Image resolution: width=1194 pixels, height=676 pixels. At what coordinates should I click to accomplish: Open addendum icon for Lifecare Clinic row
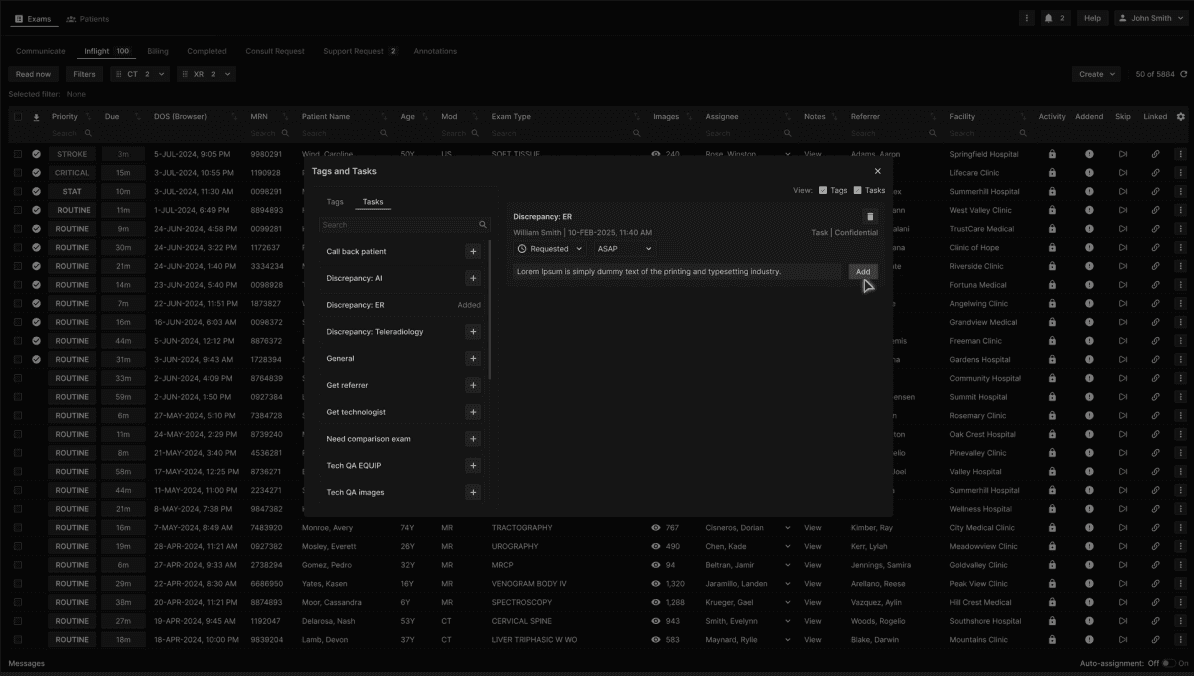click(x=1089, y=173)
